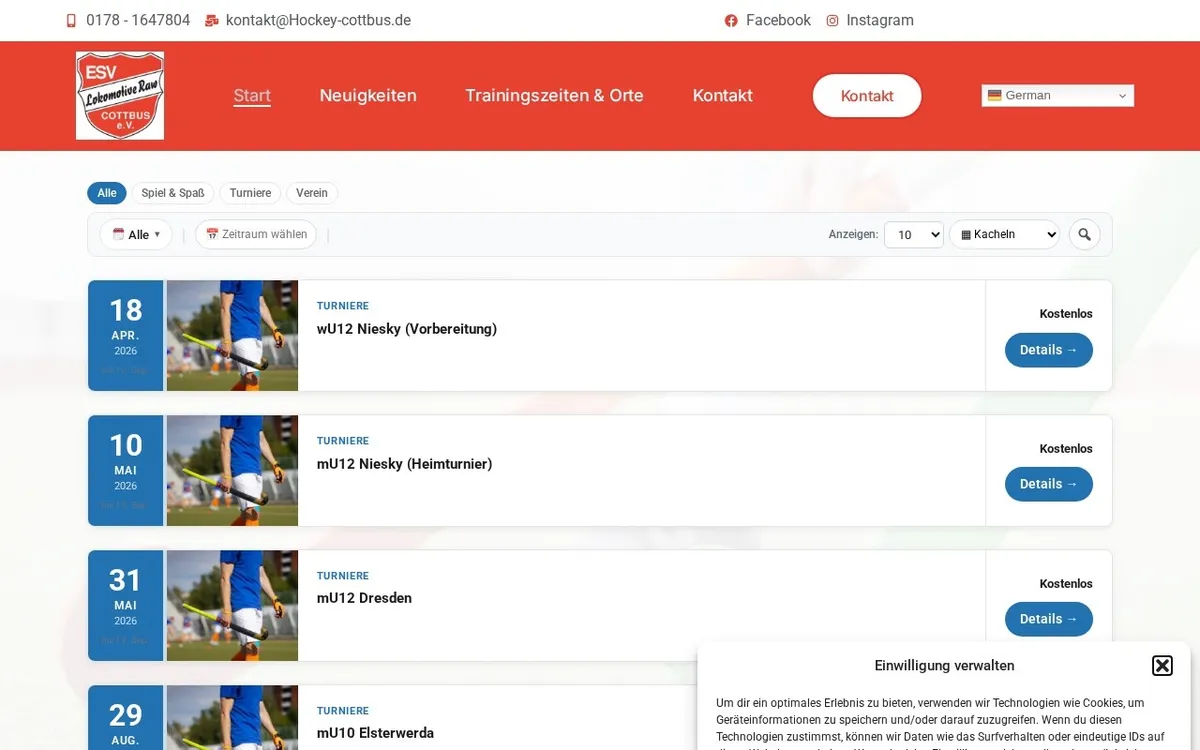Click the white Kontakt pill button
Screen dimensions: 1200x750
867,96
